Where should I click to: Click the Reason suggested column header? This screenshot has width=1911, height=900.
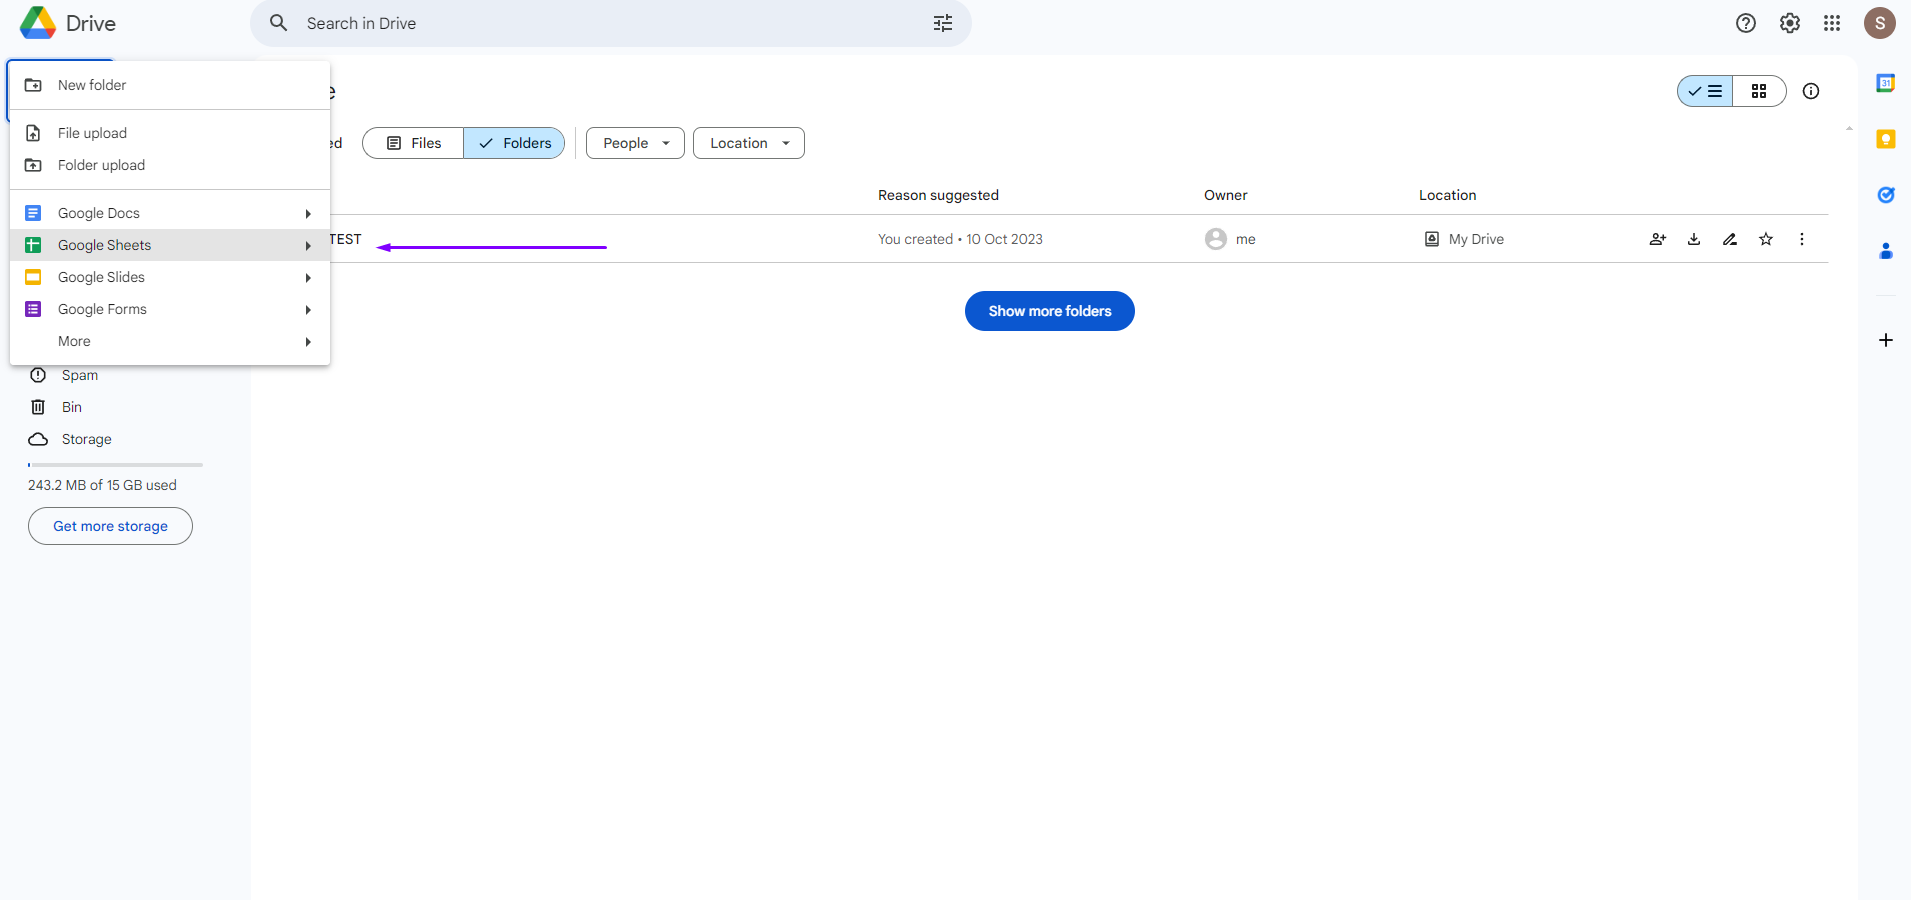click(938, 195)
